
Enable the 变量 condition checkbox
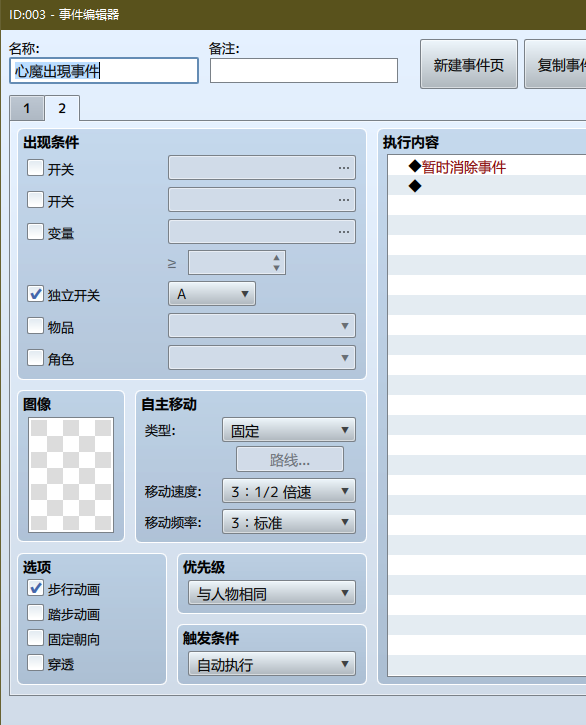pos(36,232)
